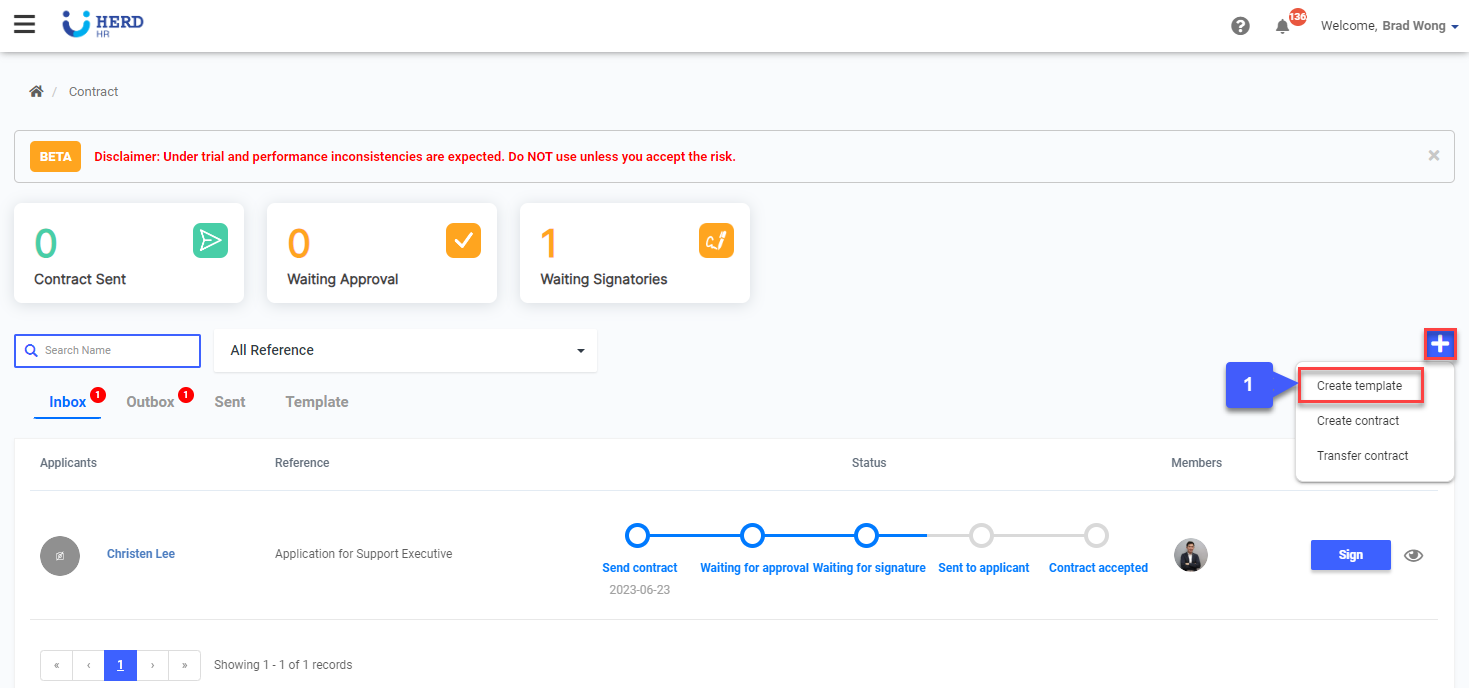The height and width of the screenshot is (688, 1469).
Task: Open the Brad Wong user menu
Action: pos(1389,26)
